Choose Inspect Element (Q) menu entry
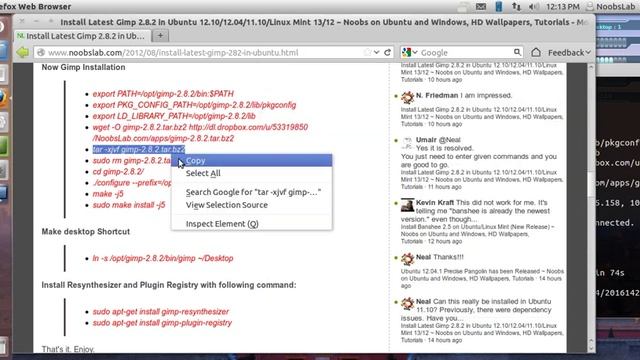Image resolution: width=640 pixels, height=360 pixels. (251, 224)
